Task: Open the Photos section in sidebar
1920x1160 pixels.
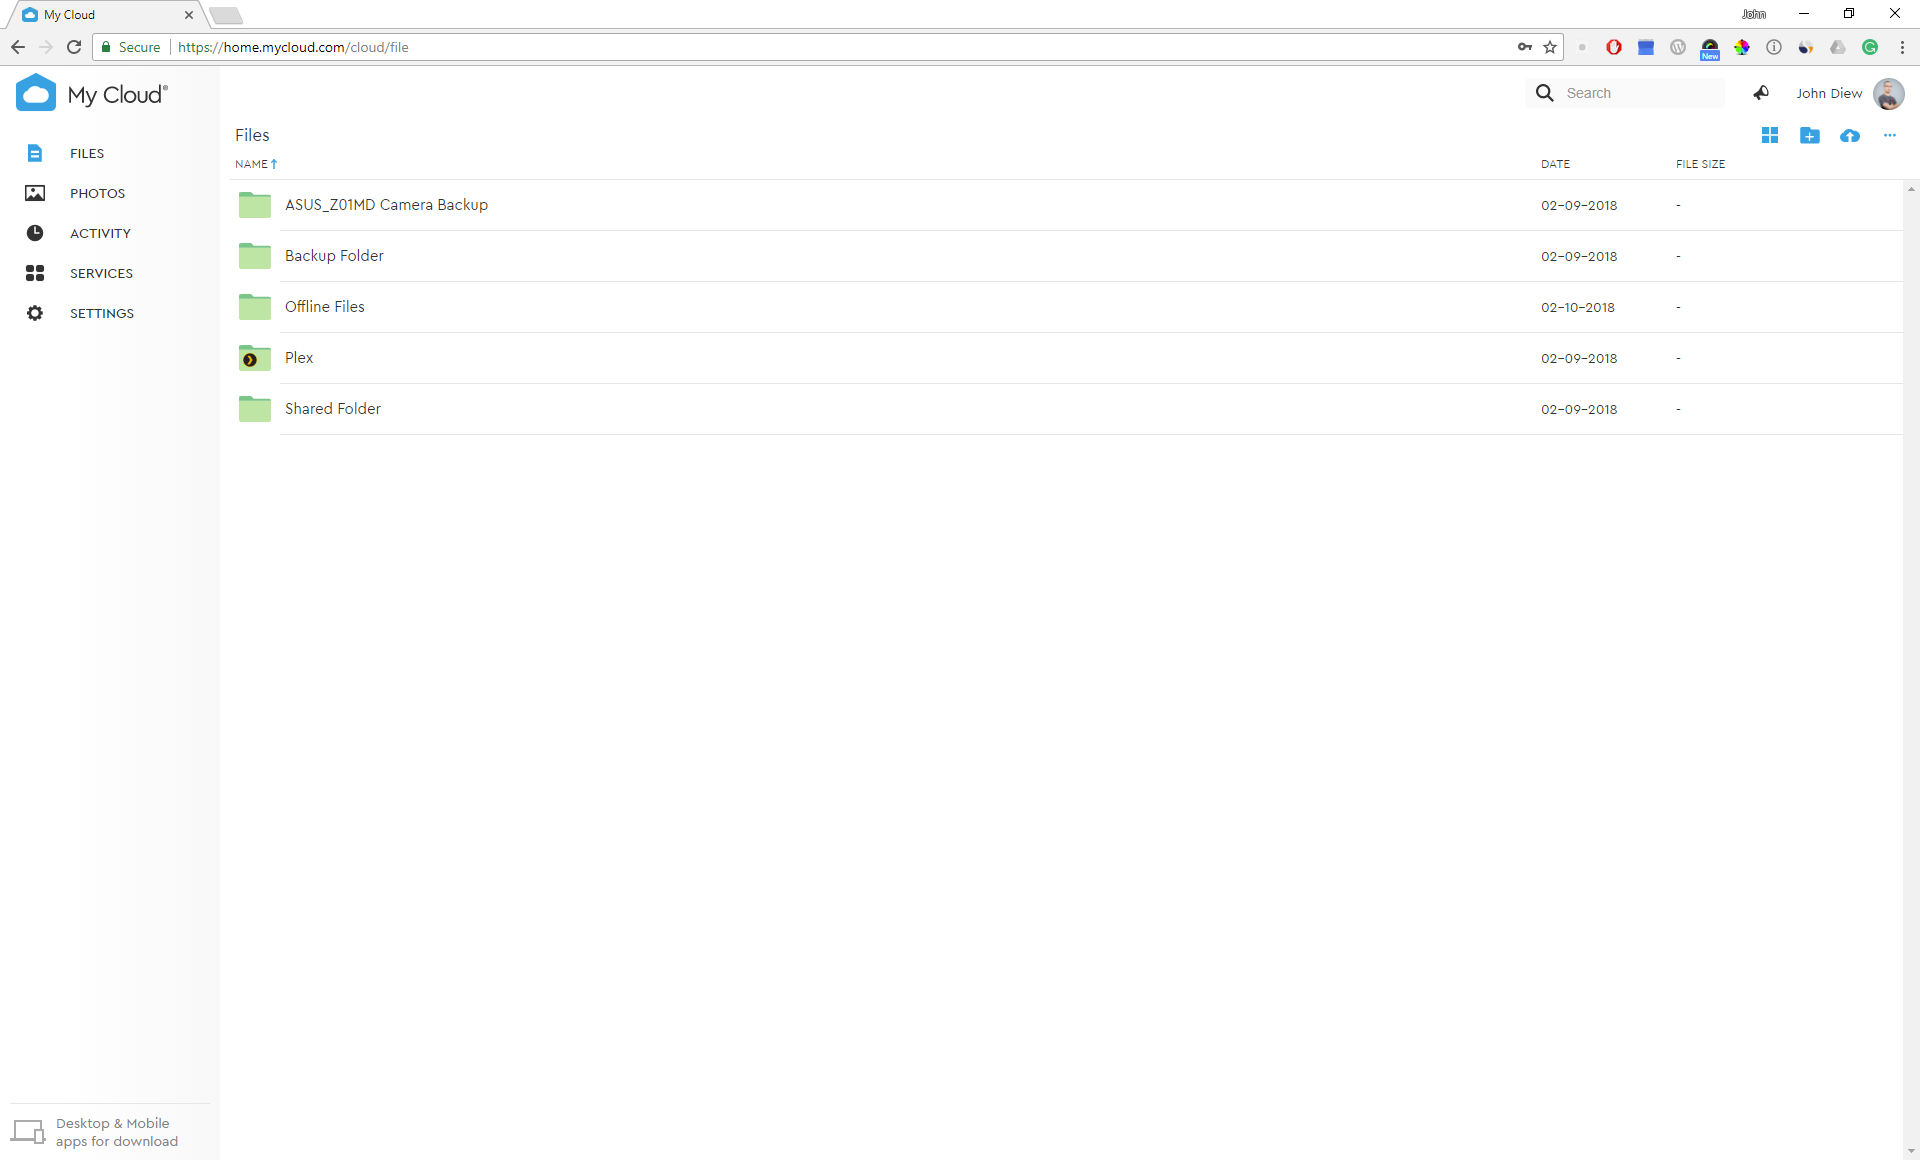Action: 97,193
